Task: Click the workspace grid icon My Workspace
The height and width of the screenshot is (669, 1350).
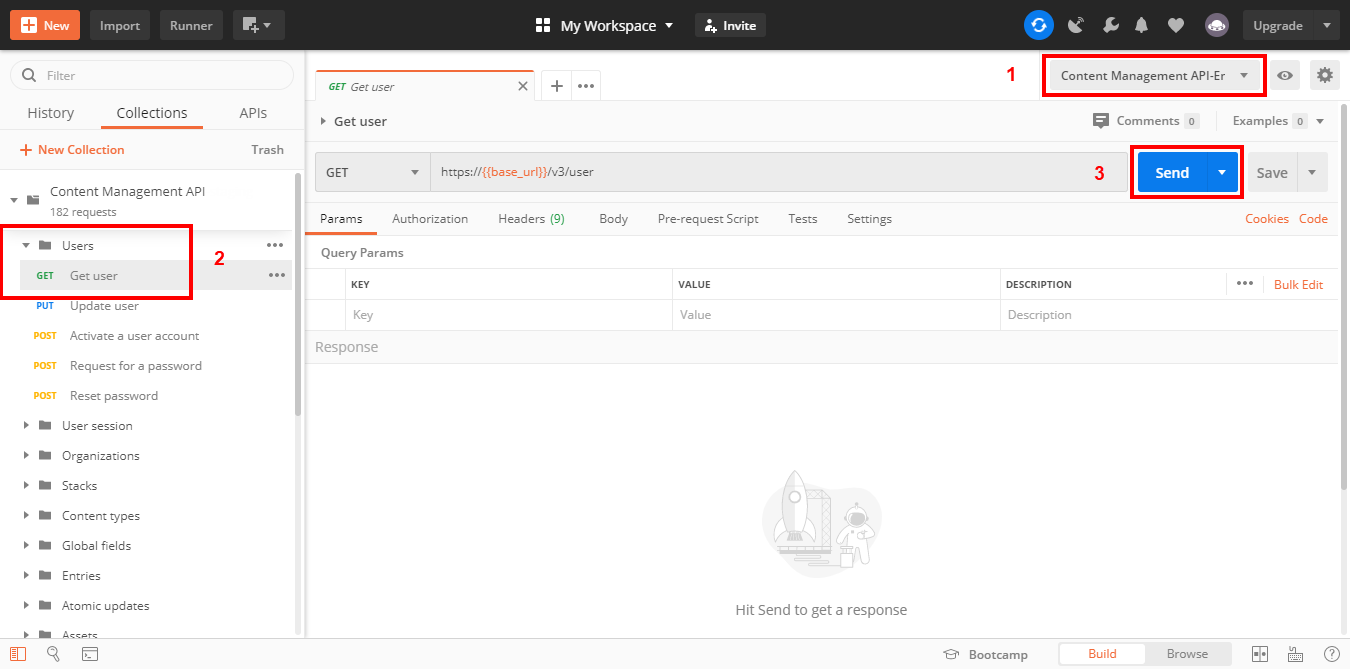Action: (543, 25)
